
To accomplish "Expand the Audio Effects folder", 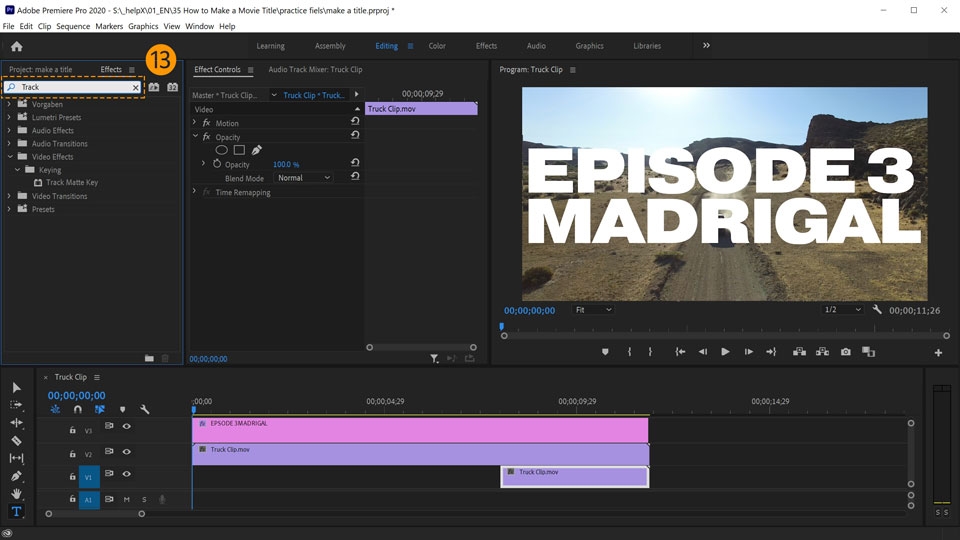I will tap(9, 130).
